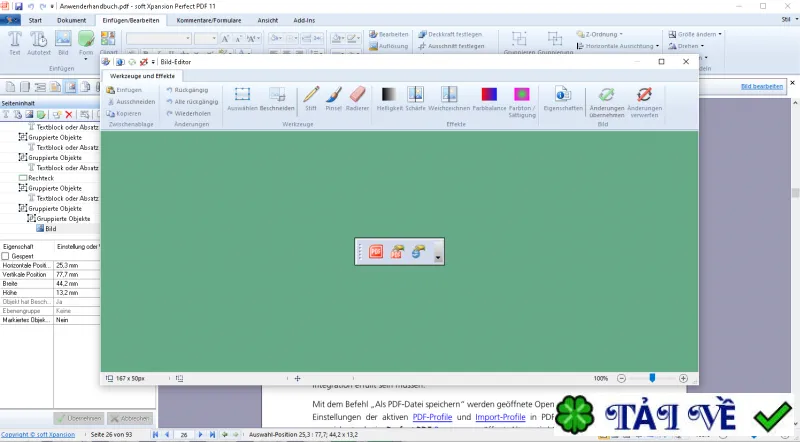Open Horizontale Ausrichtung dropdown
Image resolution: width=800 pixels, height=442 pixels.
617,46
